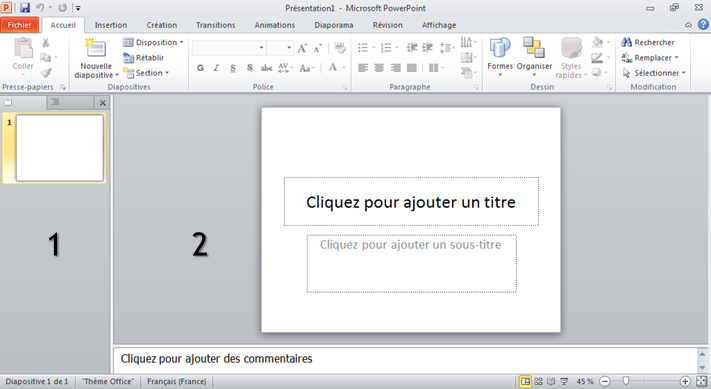Click the Remplacer button

pos(650,58)
